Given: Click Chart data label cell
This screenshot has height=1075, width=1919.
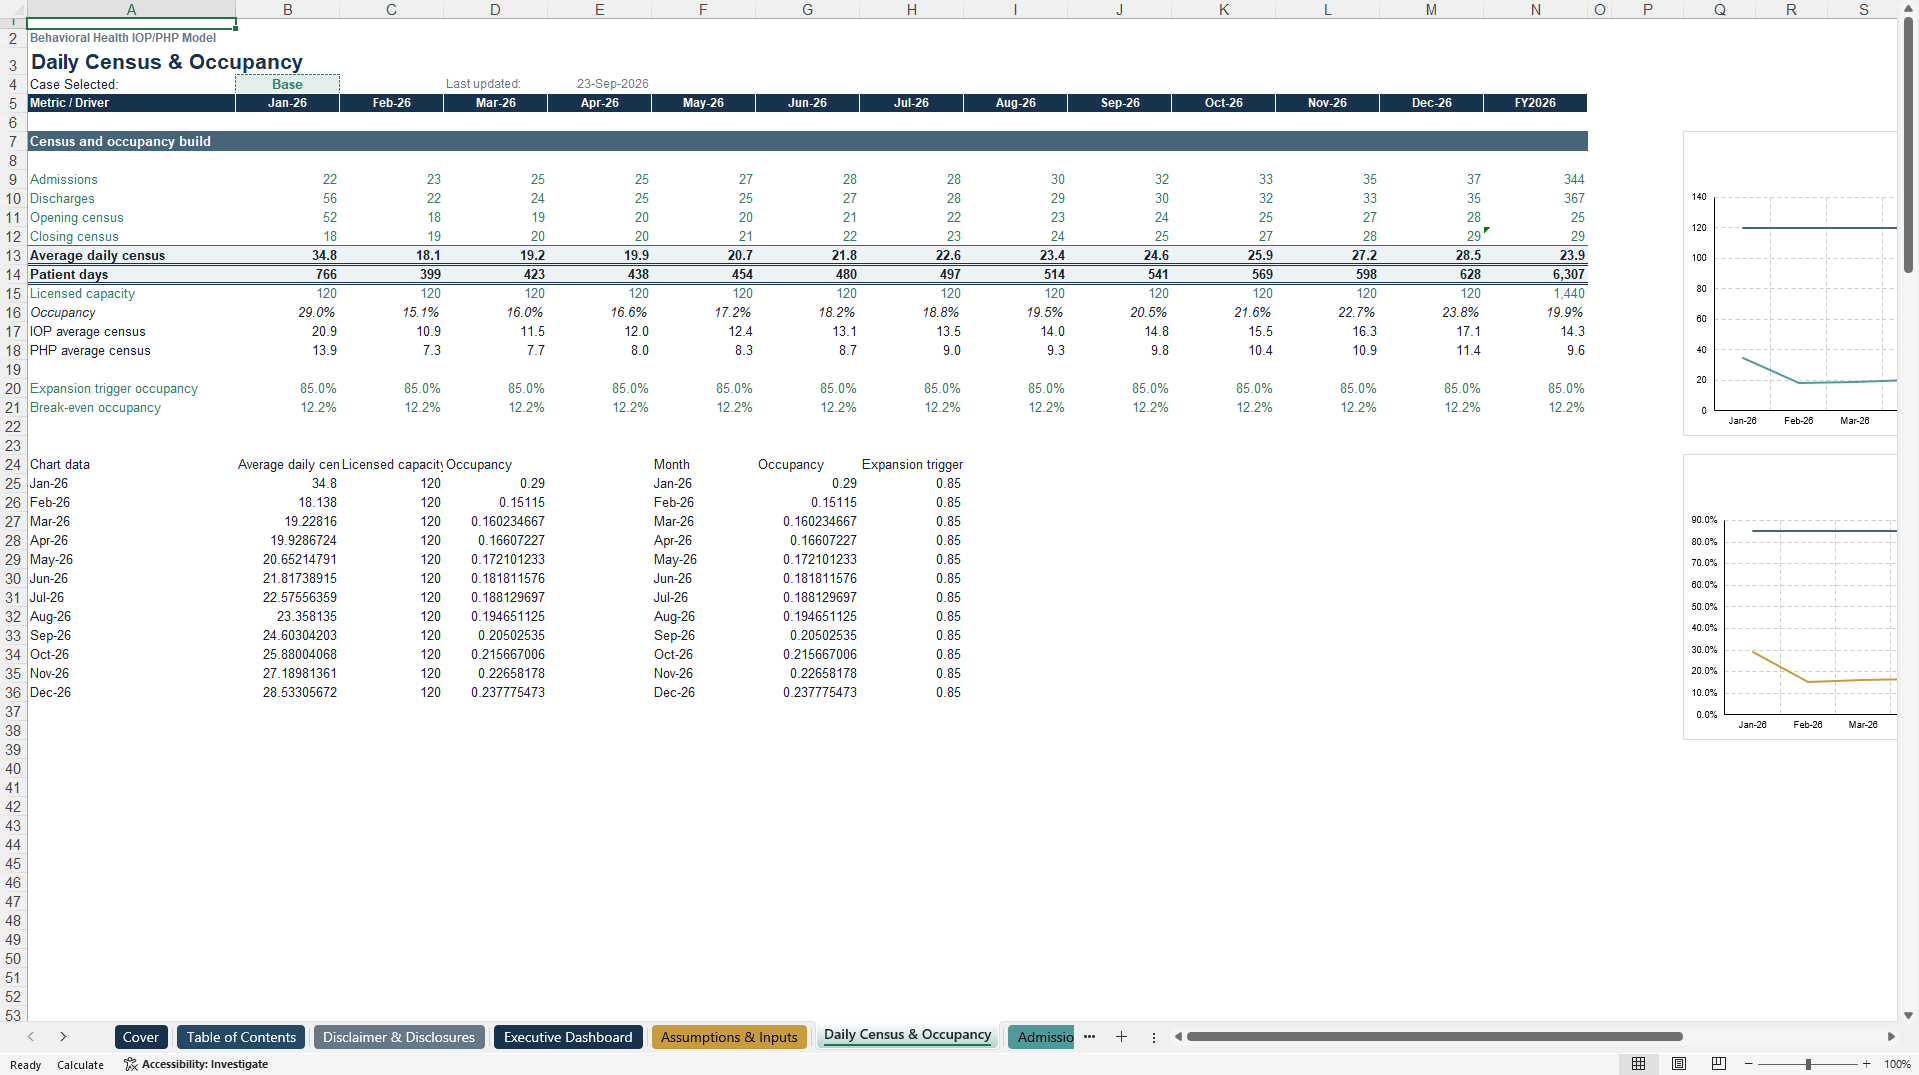Looking at the screenshot, I should click(60, 464).
